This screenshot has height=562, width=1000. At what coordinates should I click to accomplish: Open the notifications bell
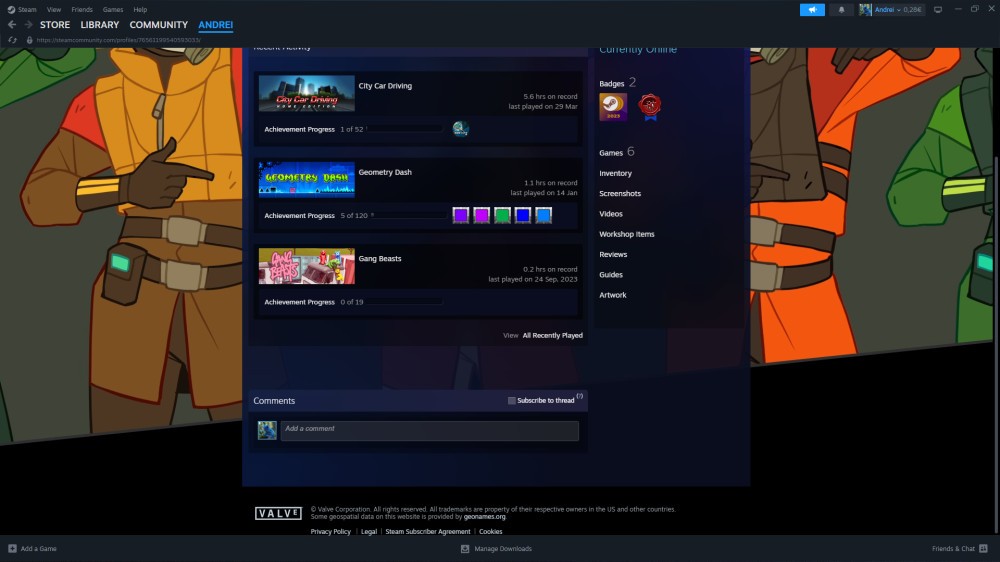(x=841, y=10)
